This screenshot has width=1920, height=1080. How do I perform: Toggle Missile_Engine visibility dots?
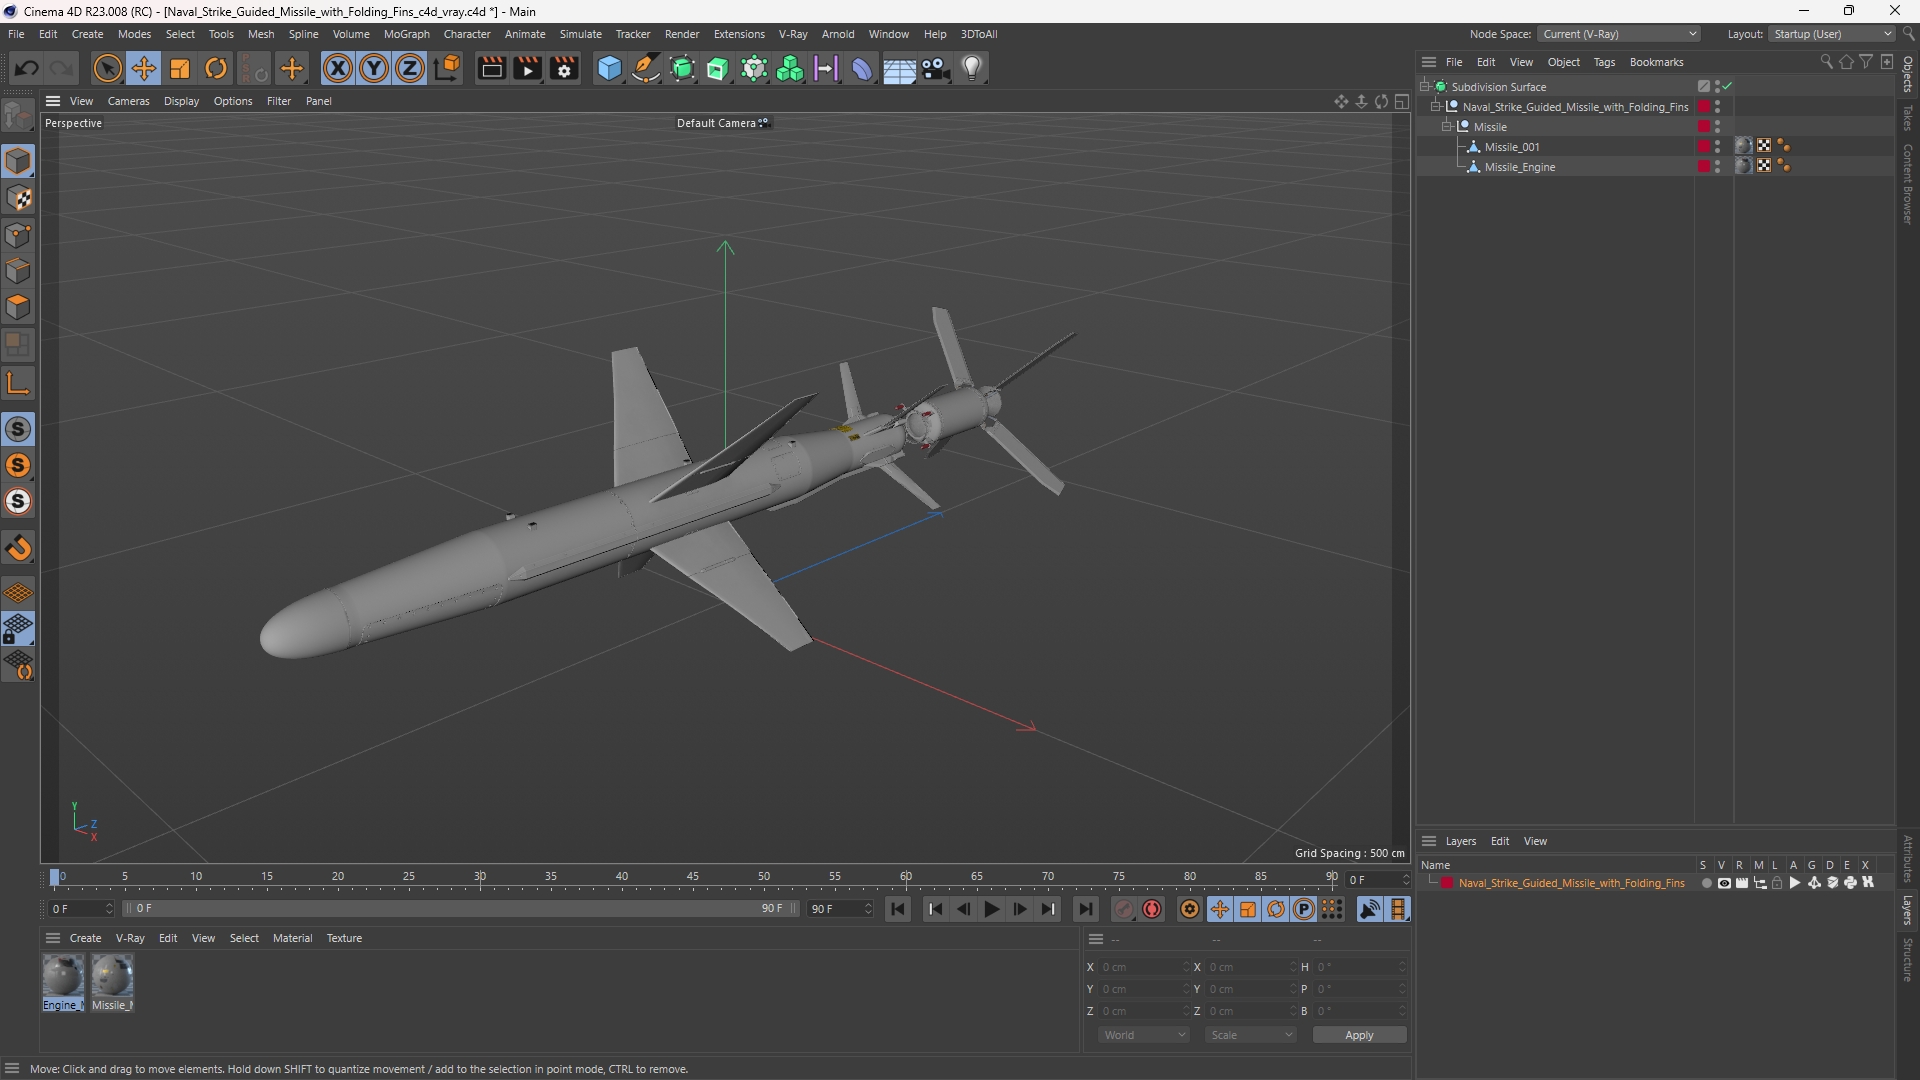point(1718,167)
